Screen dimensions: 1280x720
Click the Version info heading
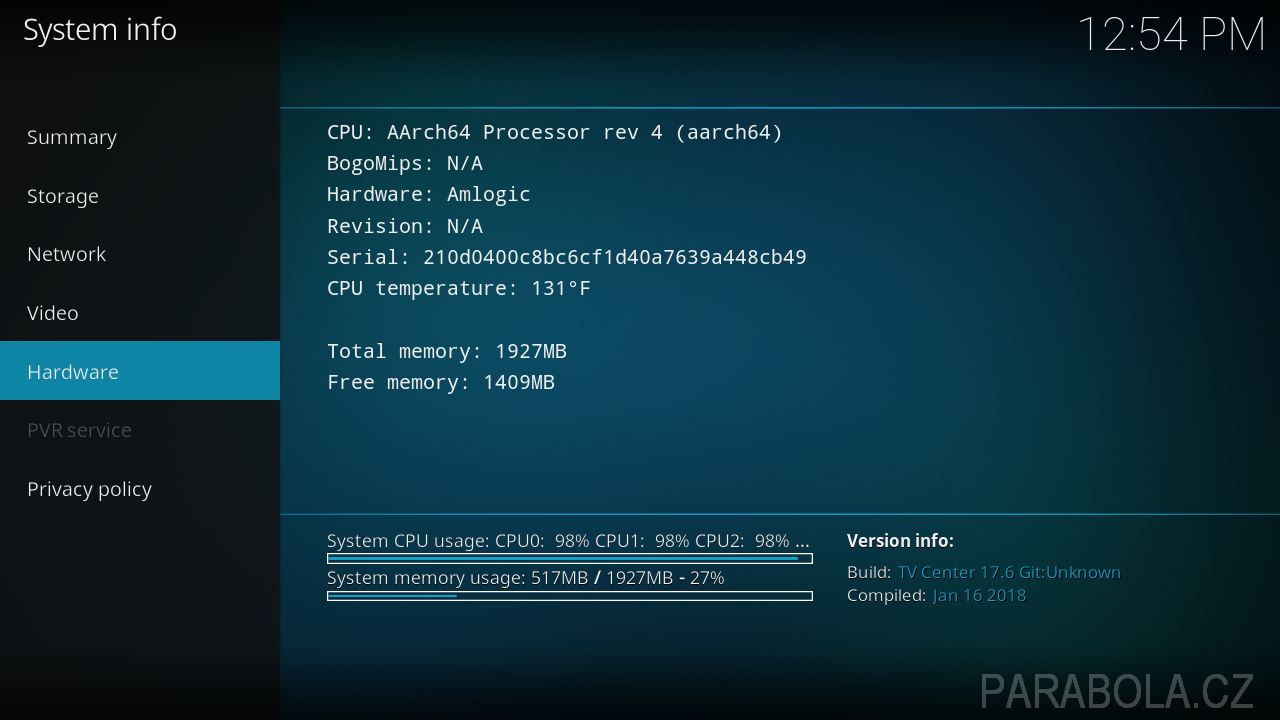coord(900,541)
